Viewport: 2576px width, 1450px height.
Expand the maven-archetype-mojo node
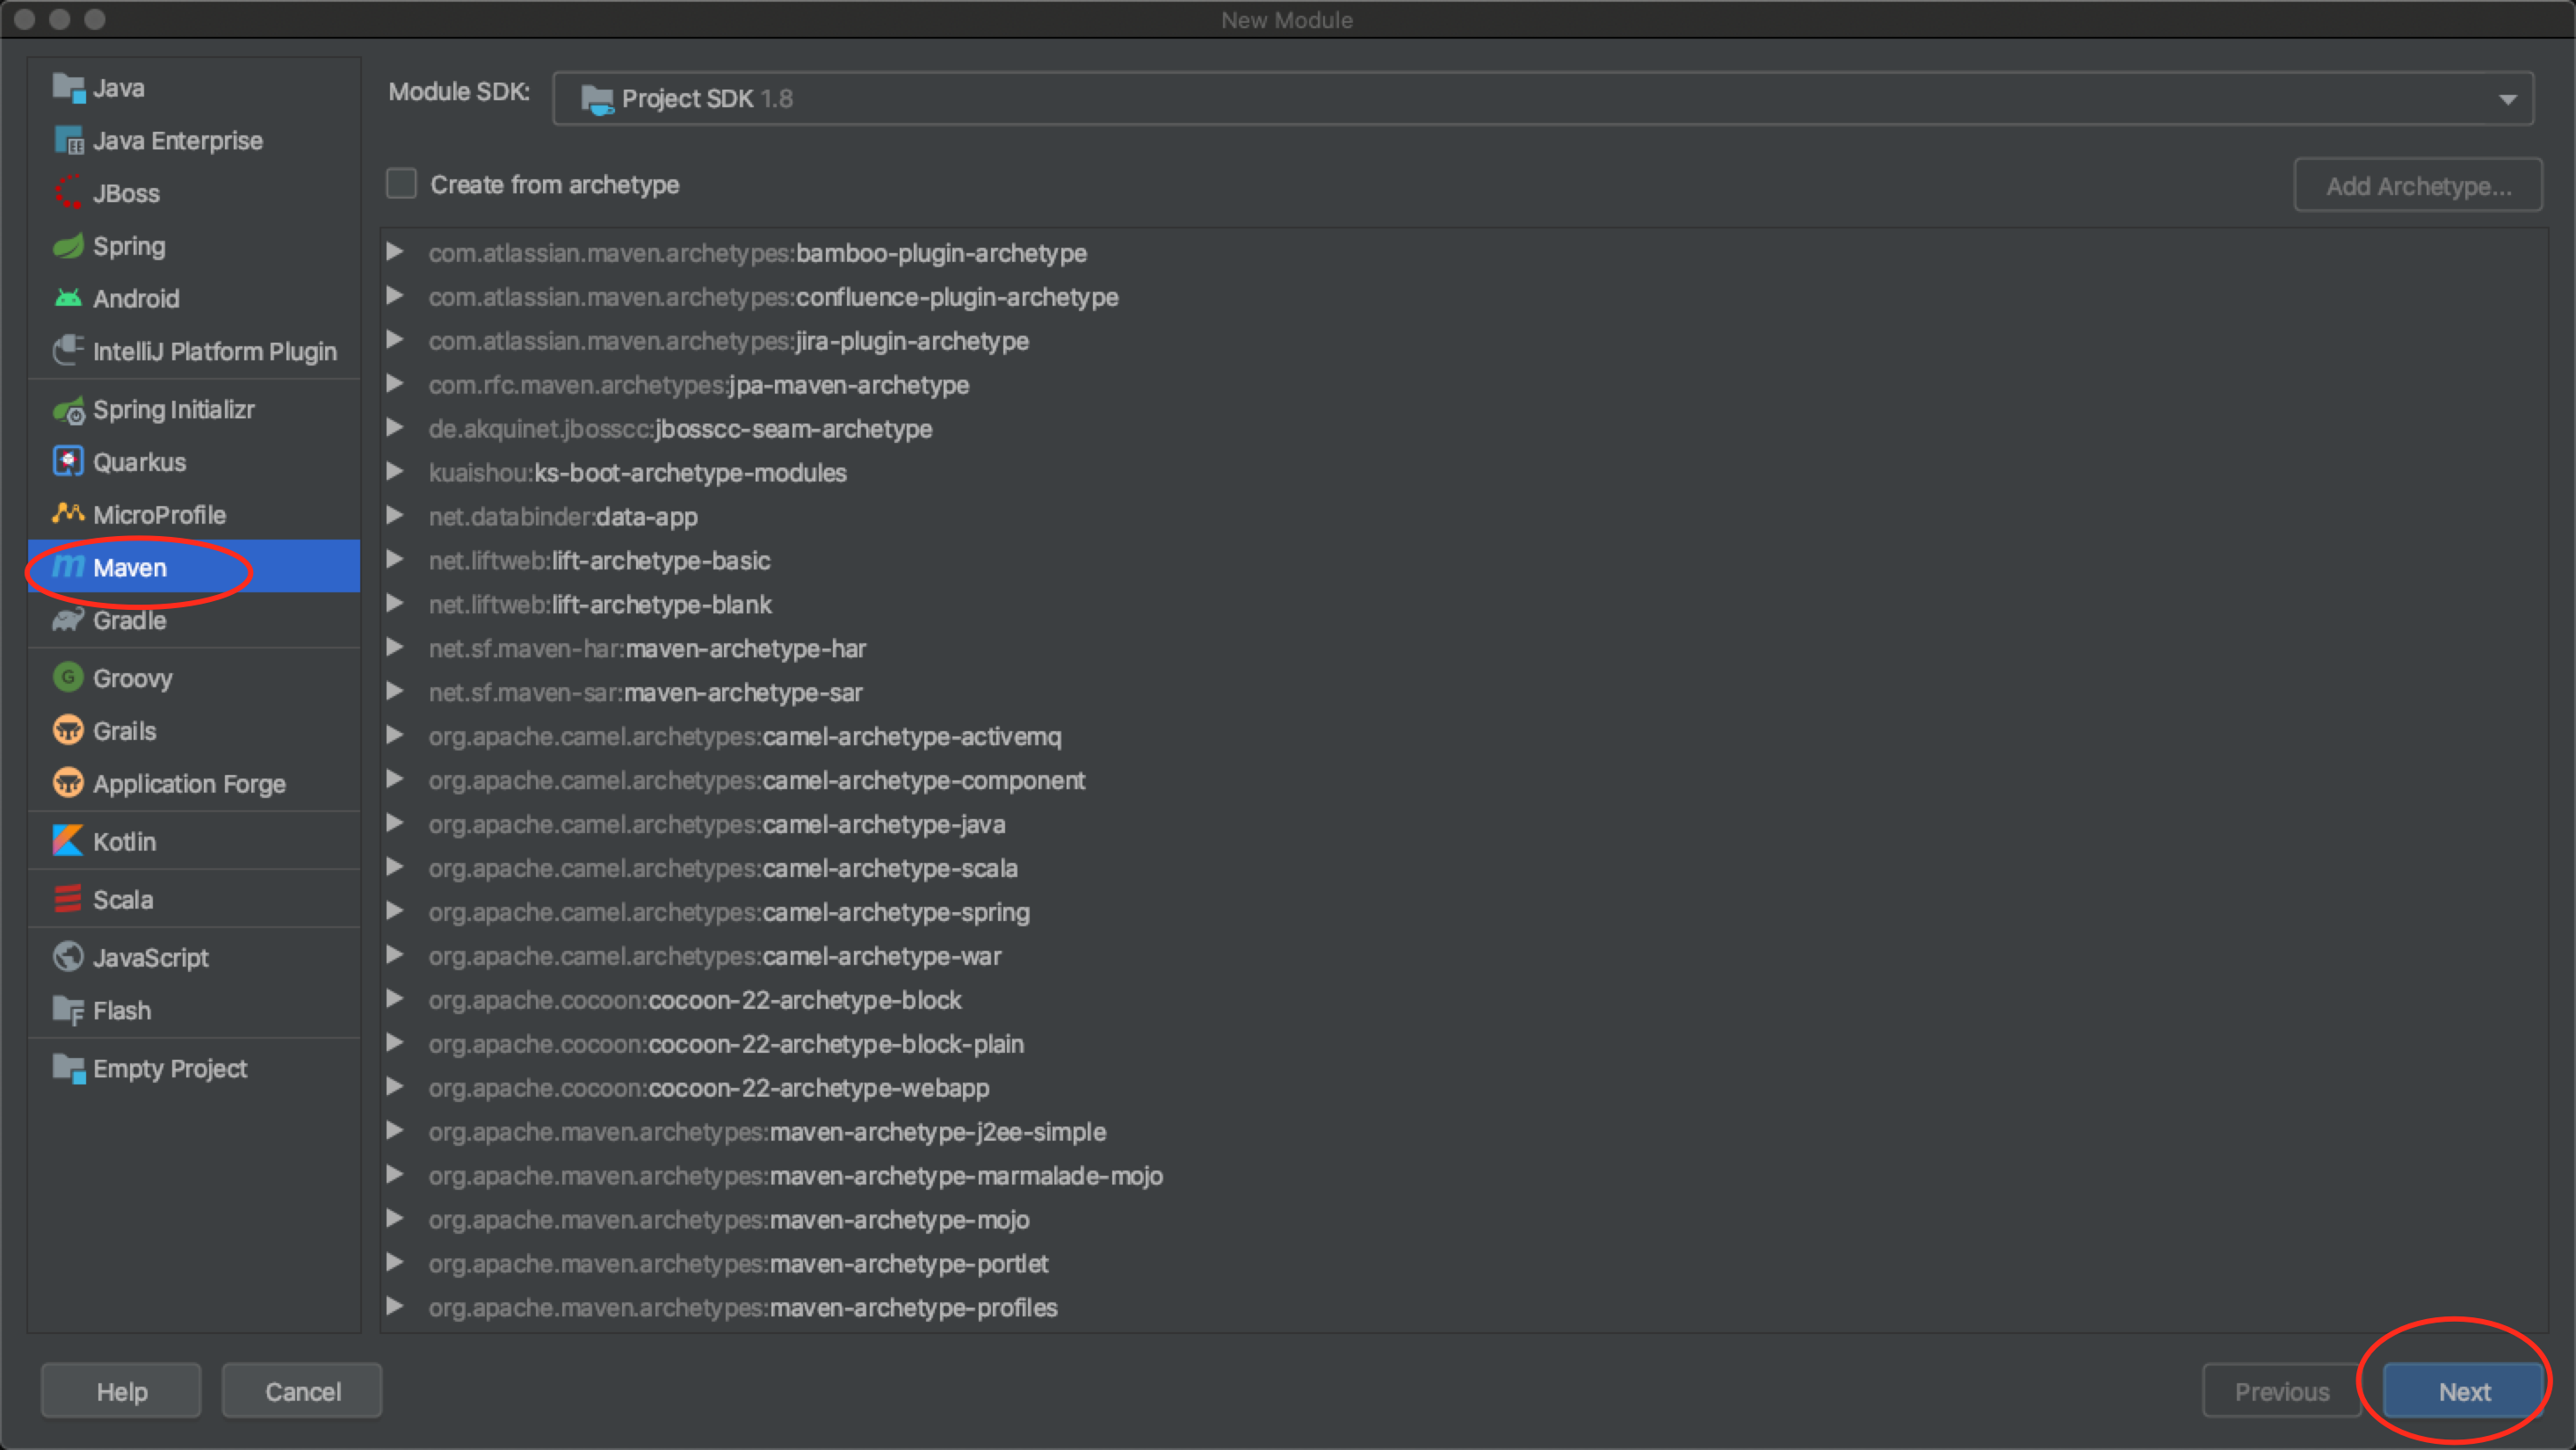[x=395, y=1219]
